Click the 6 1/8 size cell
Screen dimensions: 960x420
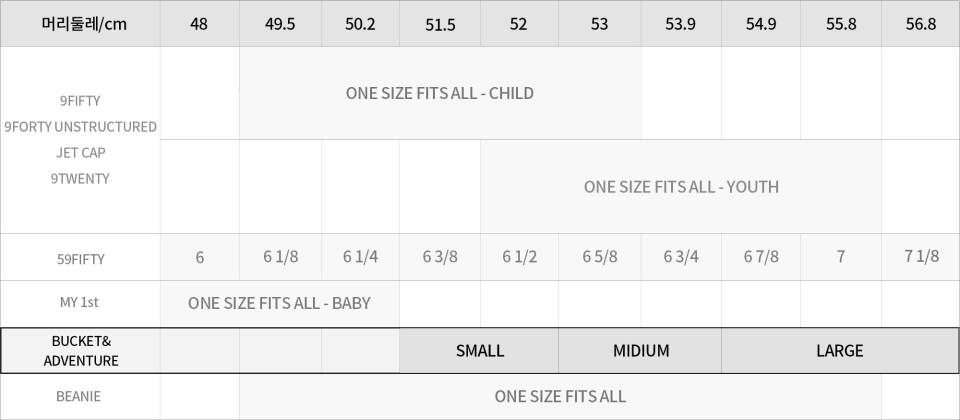(280, 257)
